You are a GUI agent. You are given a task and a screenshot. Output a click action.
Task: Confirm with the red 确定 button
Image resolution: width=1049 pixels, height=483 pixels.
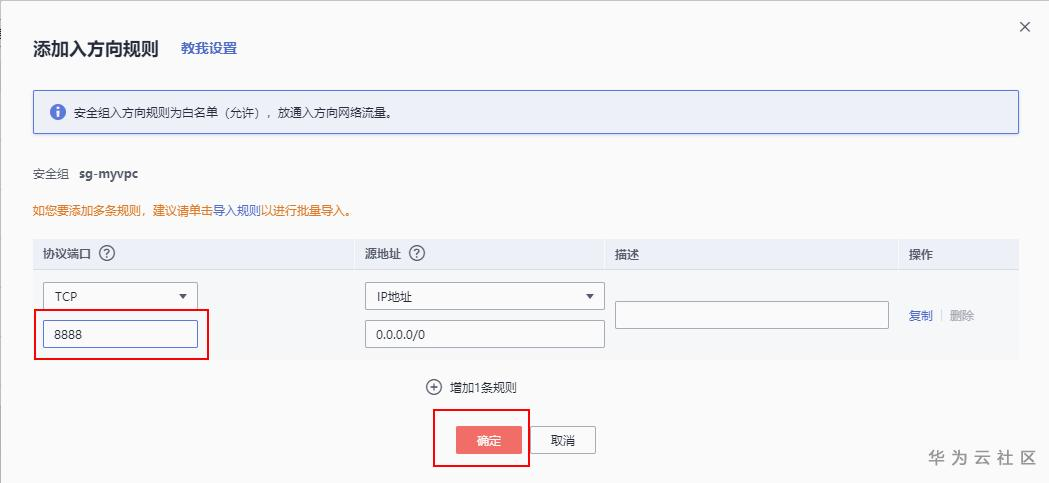tap(489, 440)
